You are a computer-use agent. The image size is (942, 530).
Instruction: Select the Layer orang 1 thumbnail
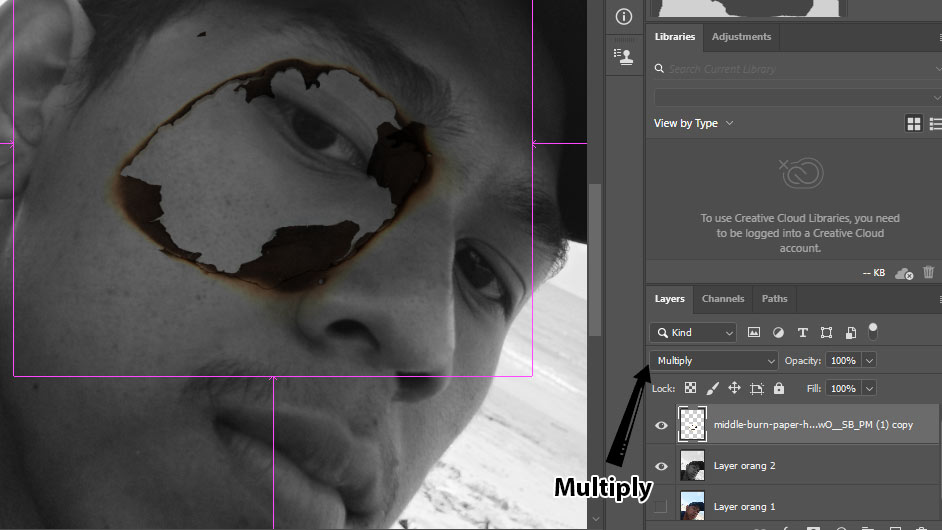[x=692, y=506]
